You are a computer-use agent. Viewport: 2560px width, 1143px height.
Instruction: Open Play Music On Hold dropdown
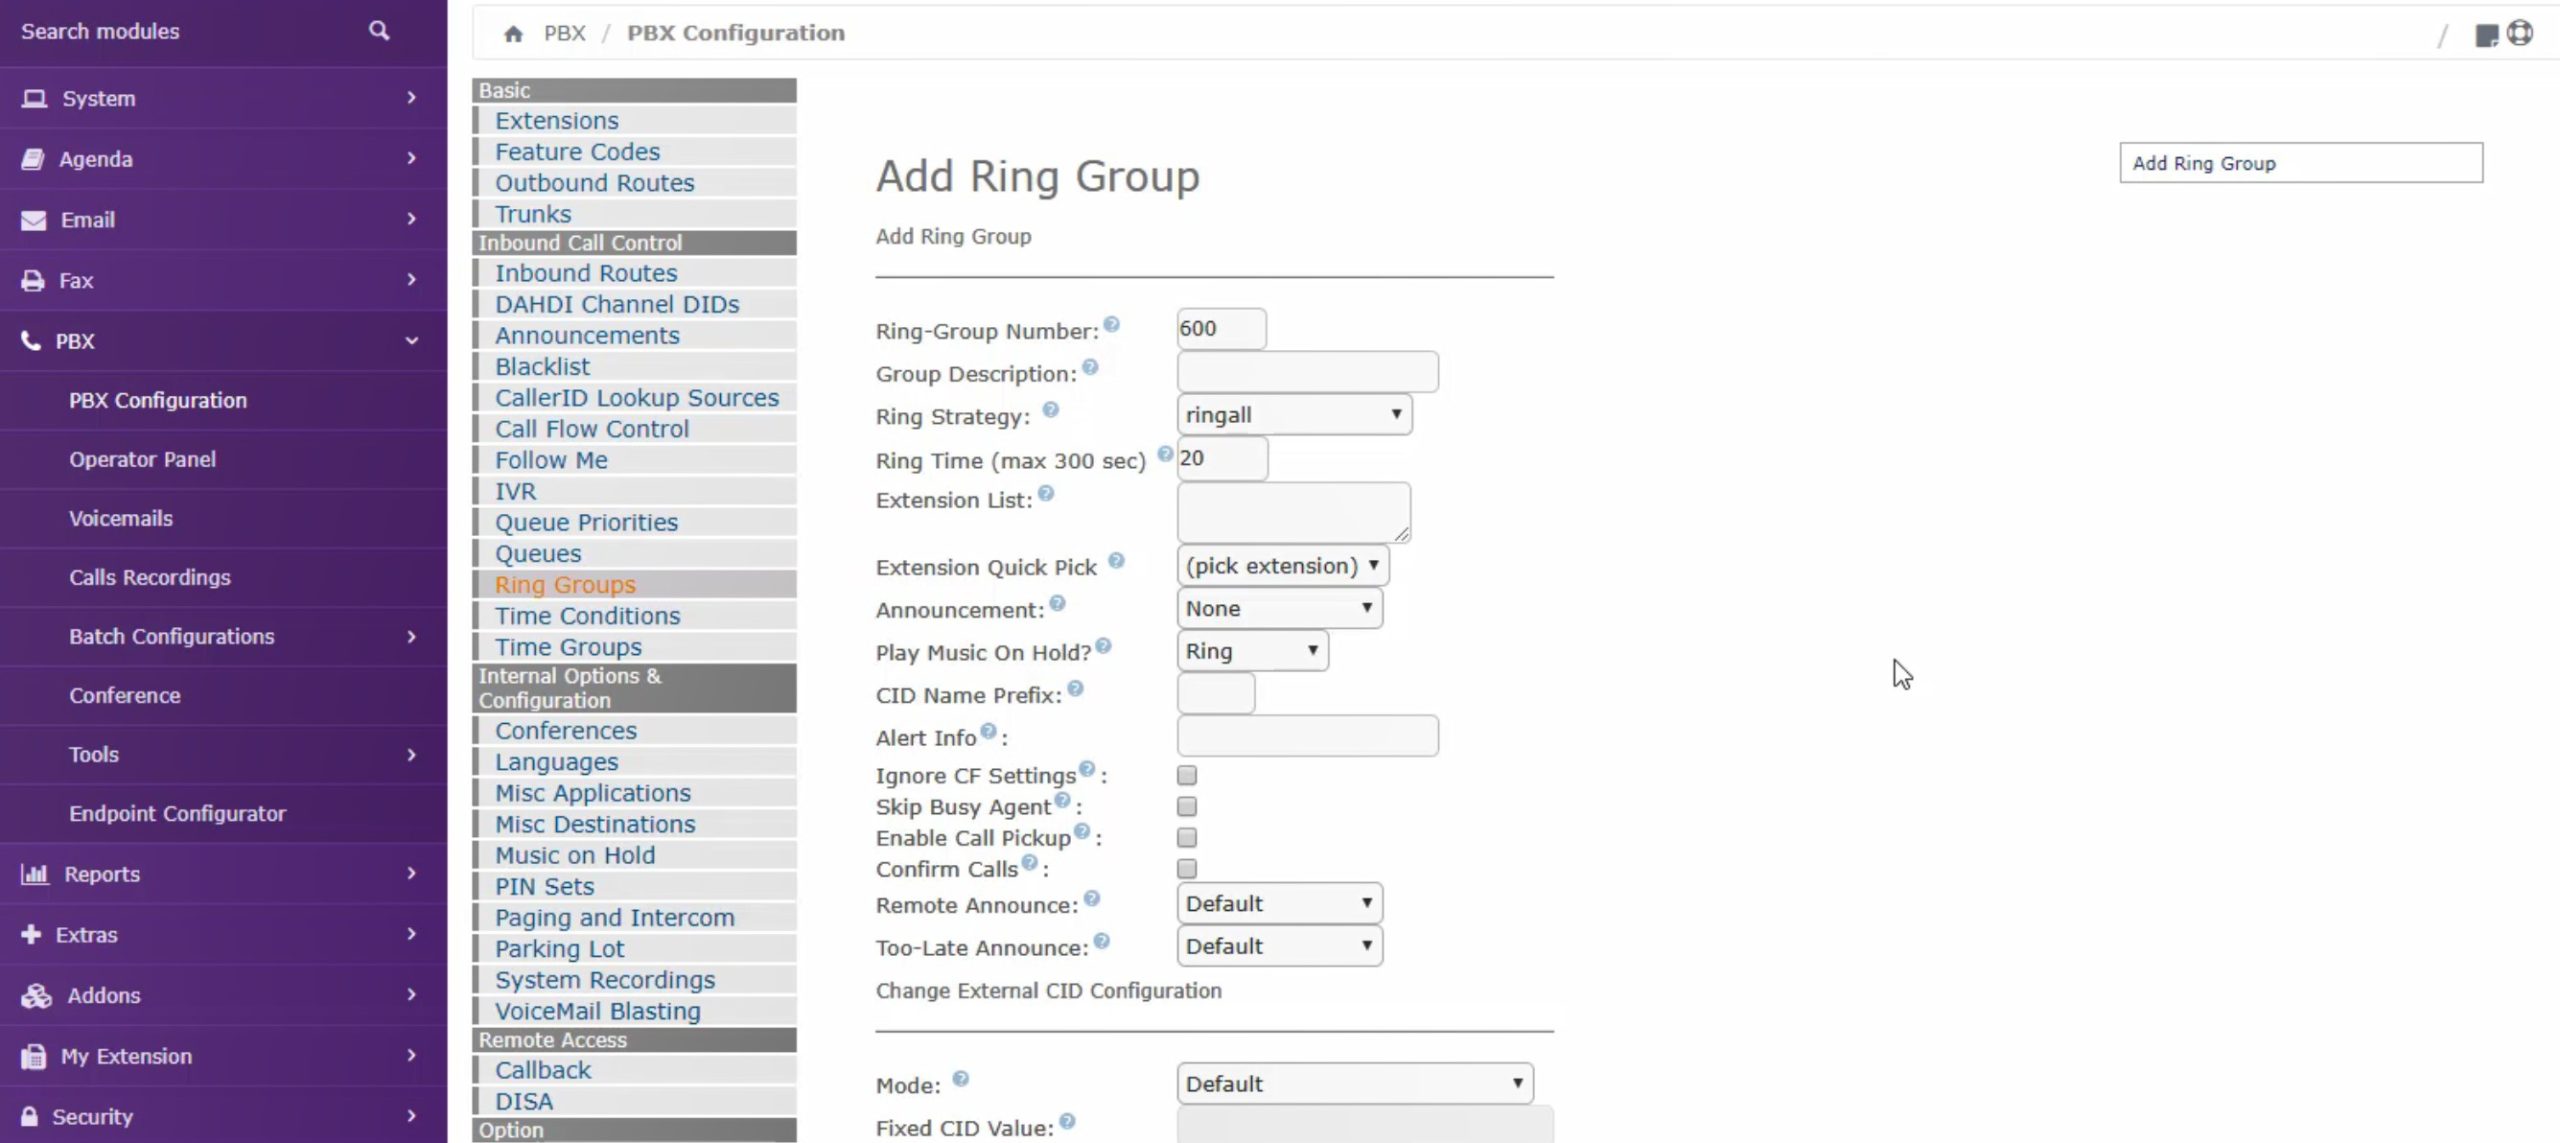pyautogui.click(x=1252, y=651)
